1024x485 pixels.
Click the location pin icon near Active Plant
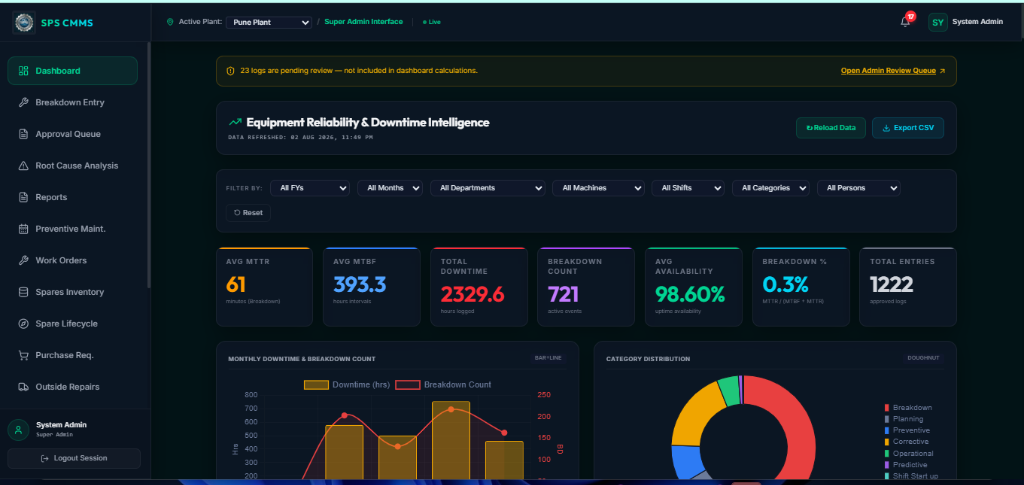point(170,22)
